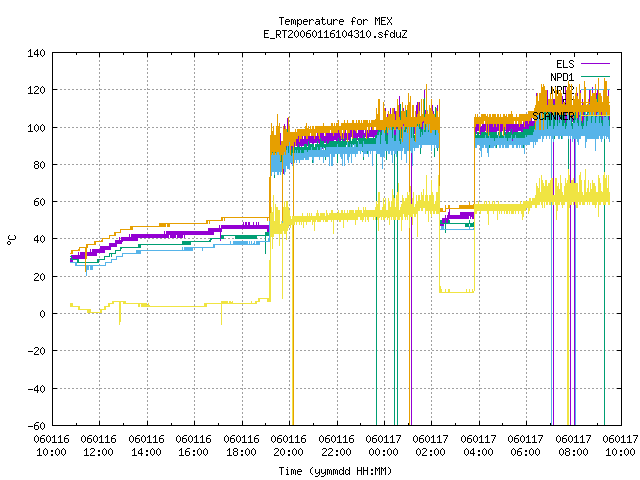Click the 140 y-axis tick label

point(36,53)
